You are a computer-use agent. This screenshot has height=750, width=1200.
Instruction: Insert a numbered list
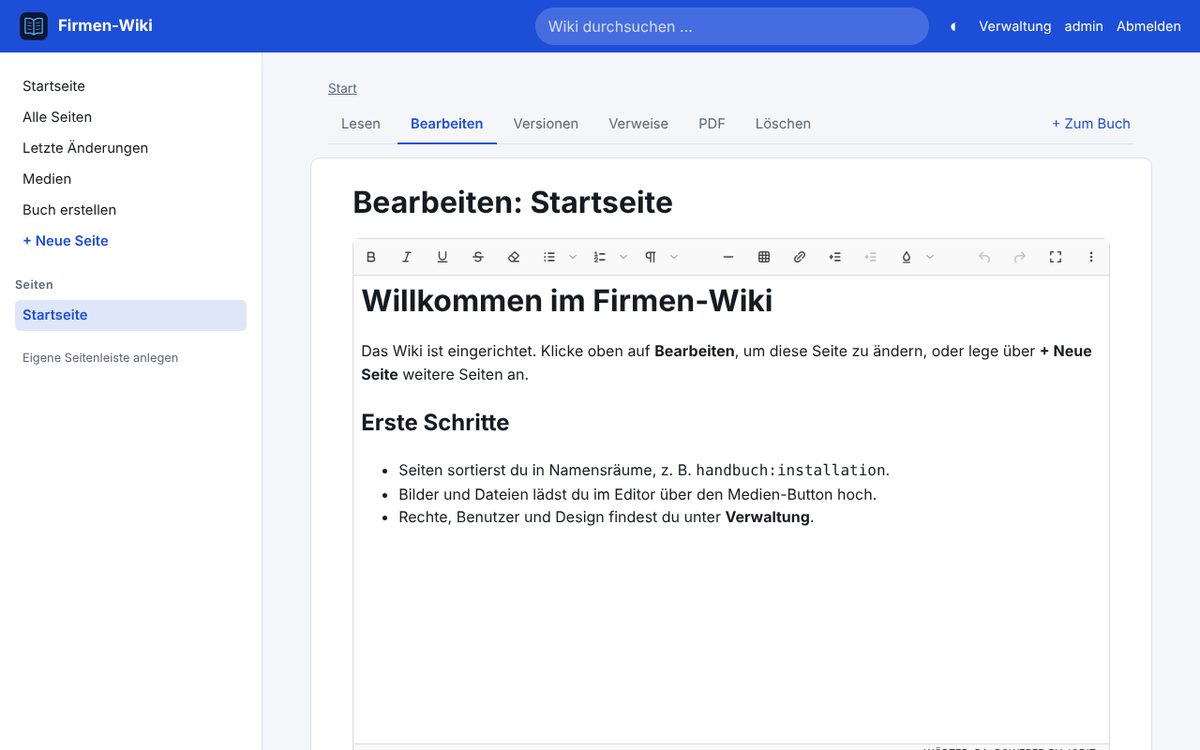pyautogui.click(x=600, y=257)
